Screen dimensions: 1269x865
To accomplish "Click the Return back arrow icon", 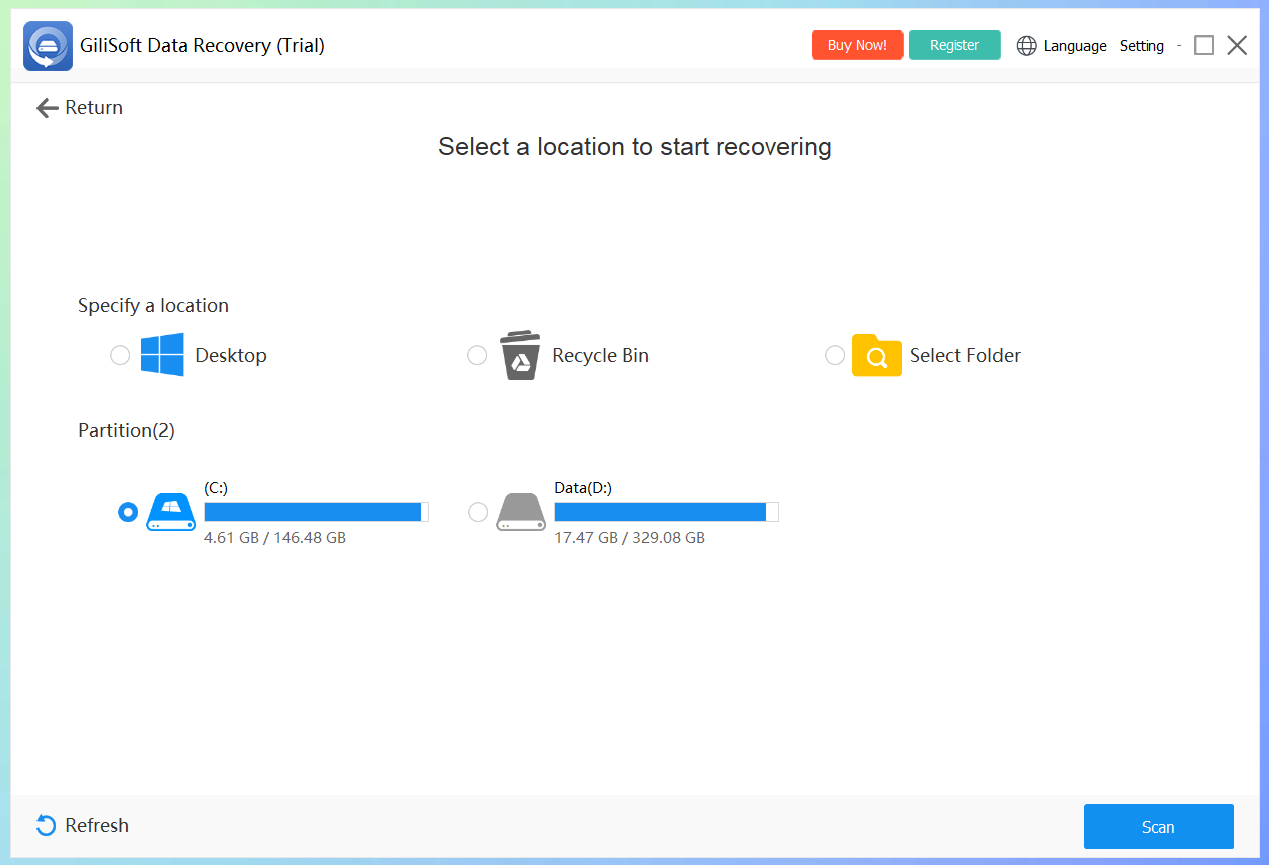I will click(x=47, y=108).
